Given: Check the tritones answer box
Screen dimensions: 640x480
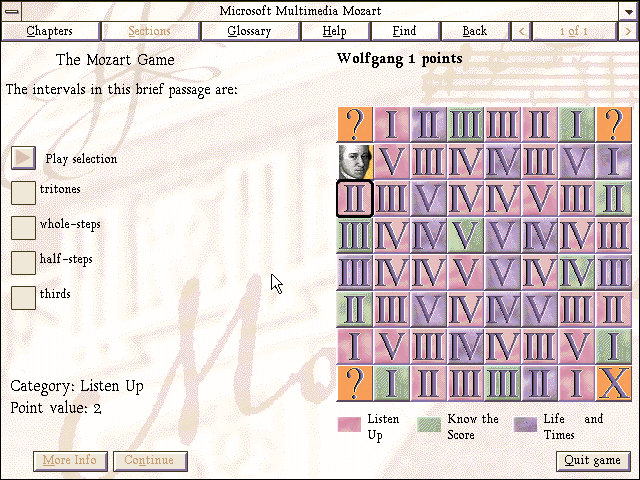Looking at the screenshot, I should pos(23,193).
